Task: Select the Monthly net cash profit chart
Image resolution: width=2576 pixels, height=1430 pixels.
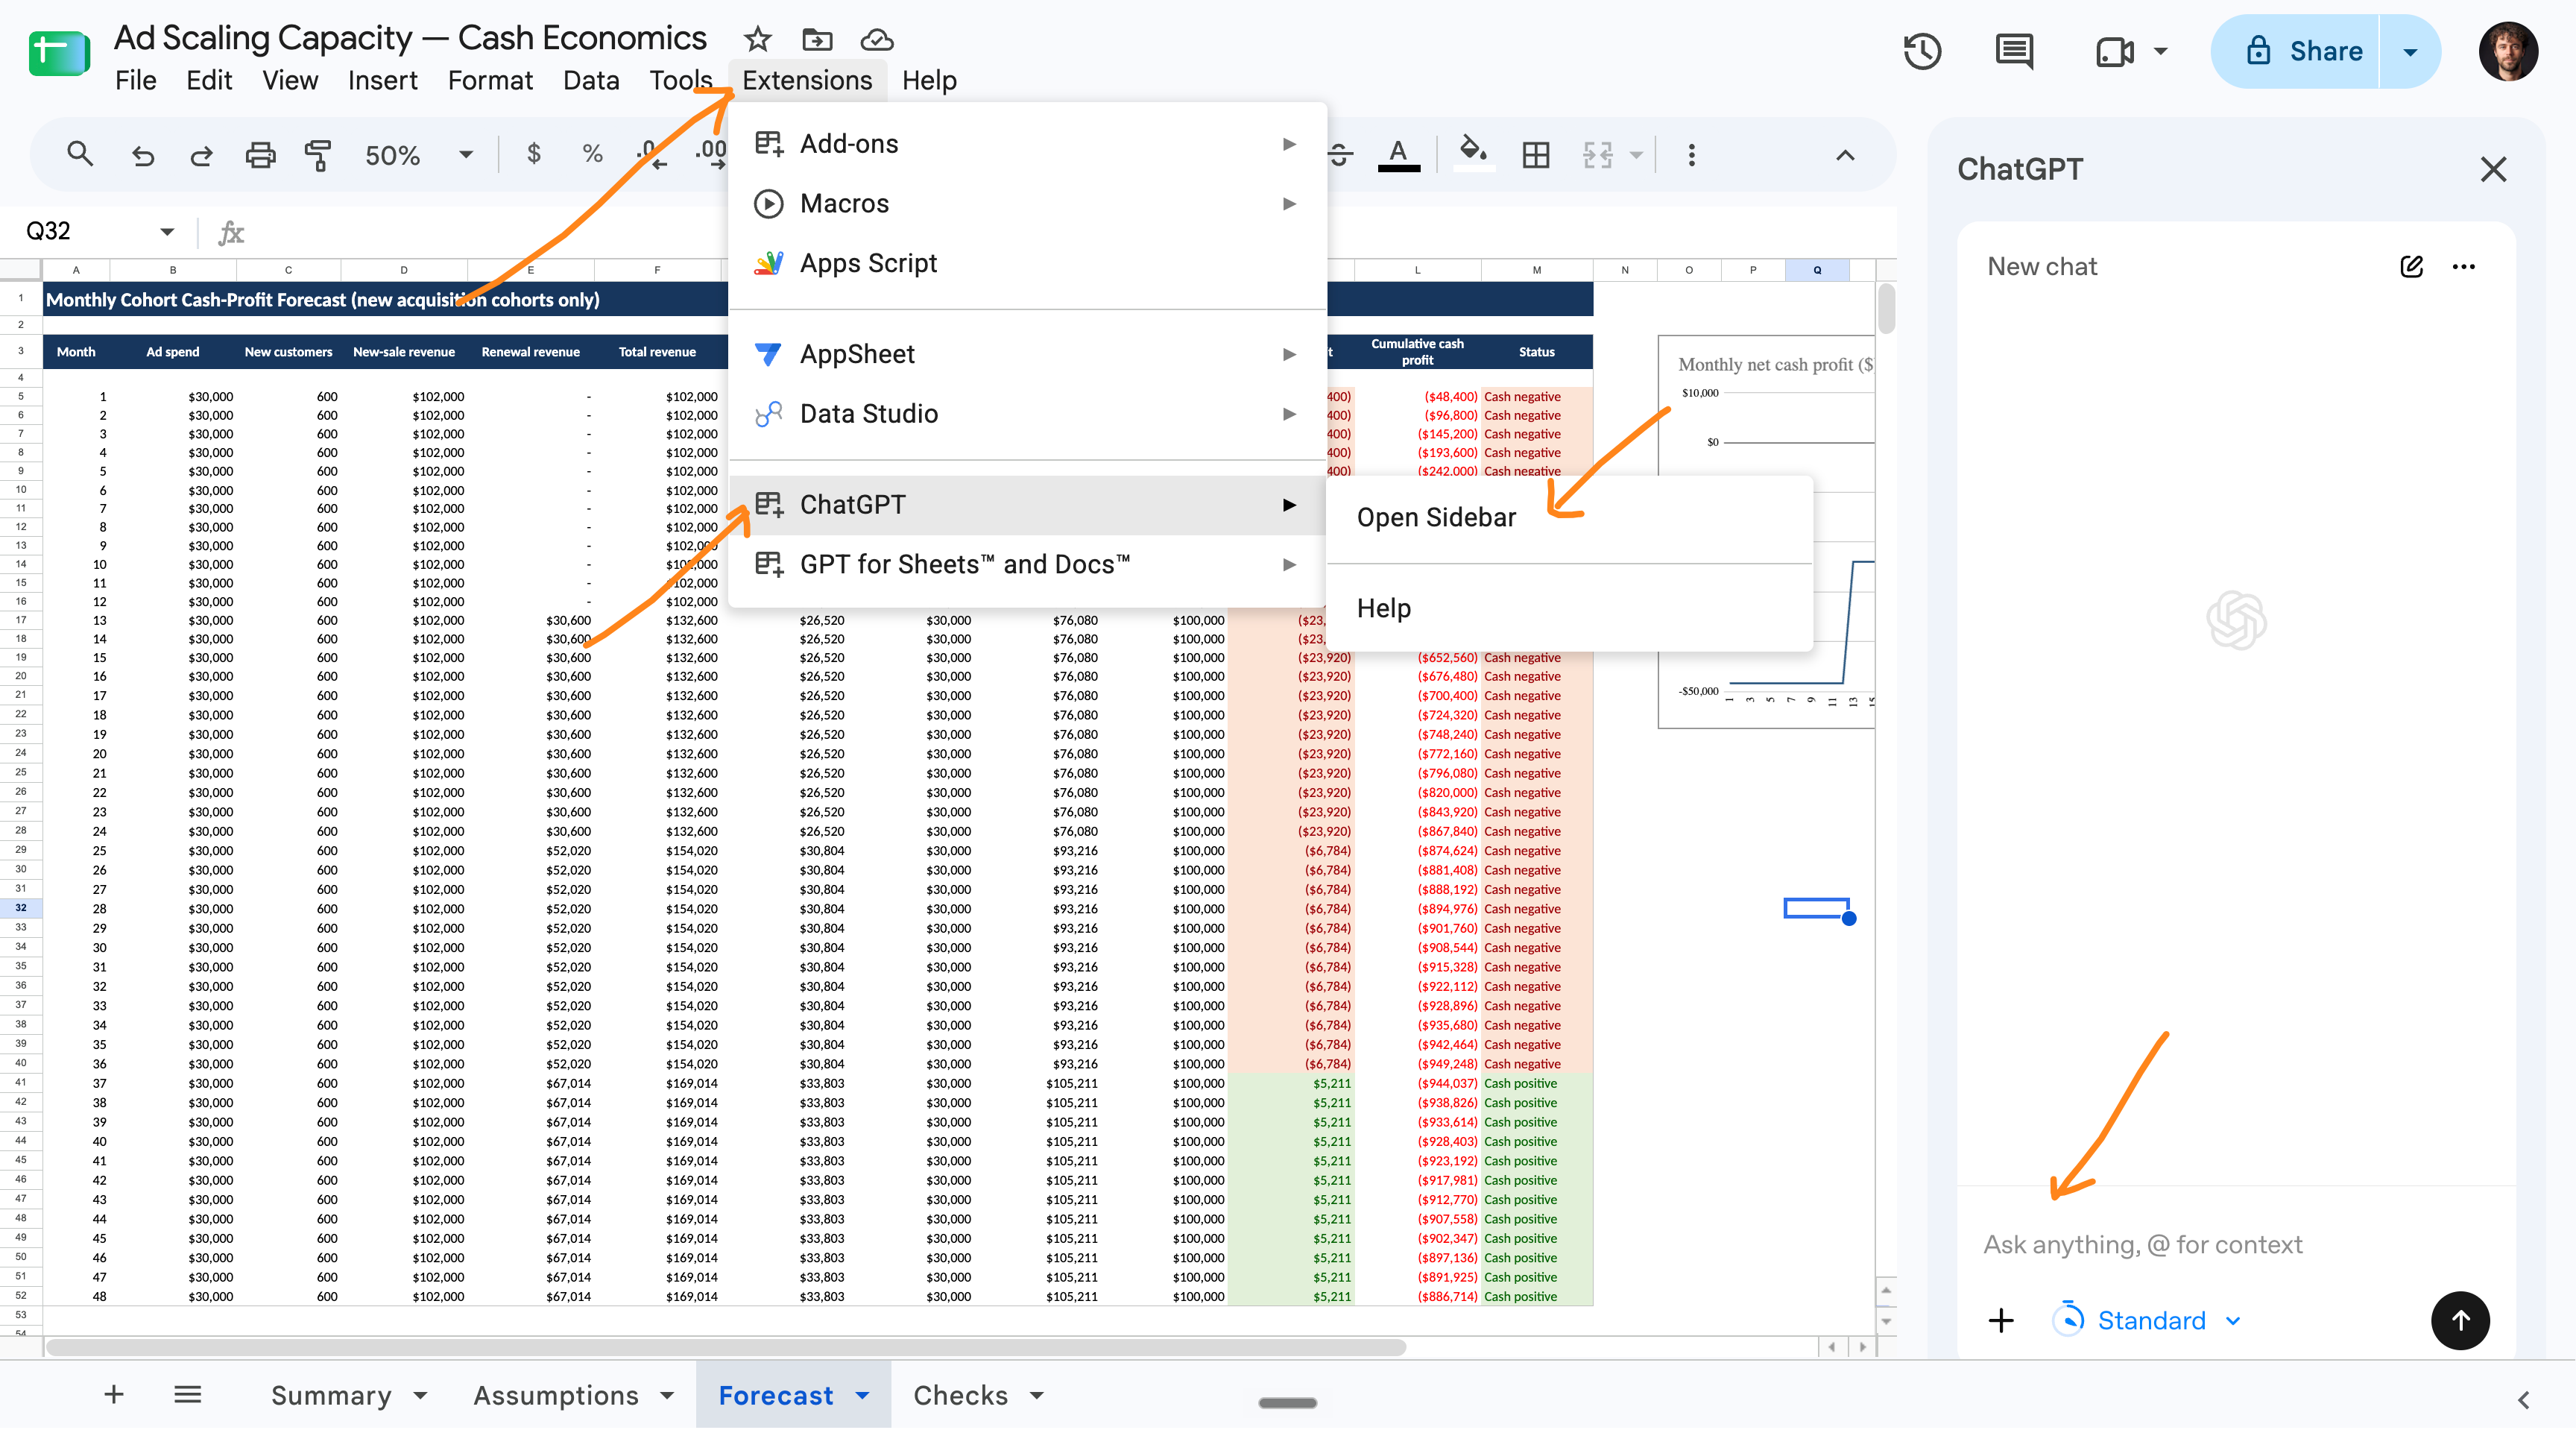Action: click(x=1766, y=532)
